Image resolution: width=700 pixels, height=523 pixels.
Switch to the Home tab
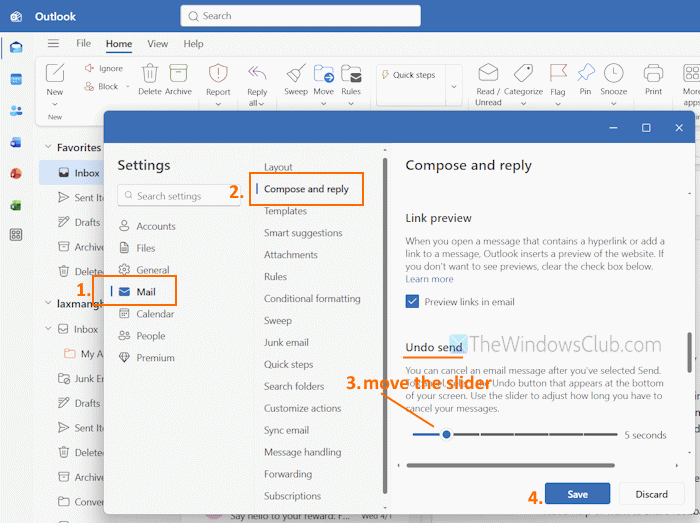tap(119, 44)
